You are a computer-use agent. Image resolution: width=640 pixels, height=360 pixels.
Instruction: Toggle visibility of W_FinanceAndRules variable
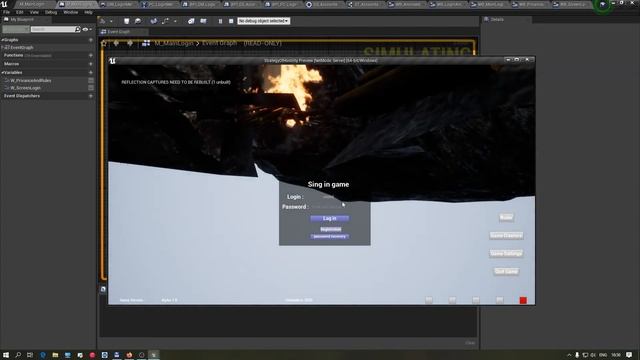pyautogui.click(x=91, y=80)
